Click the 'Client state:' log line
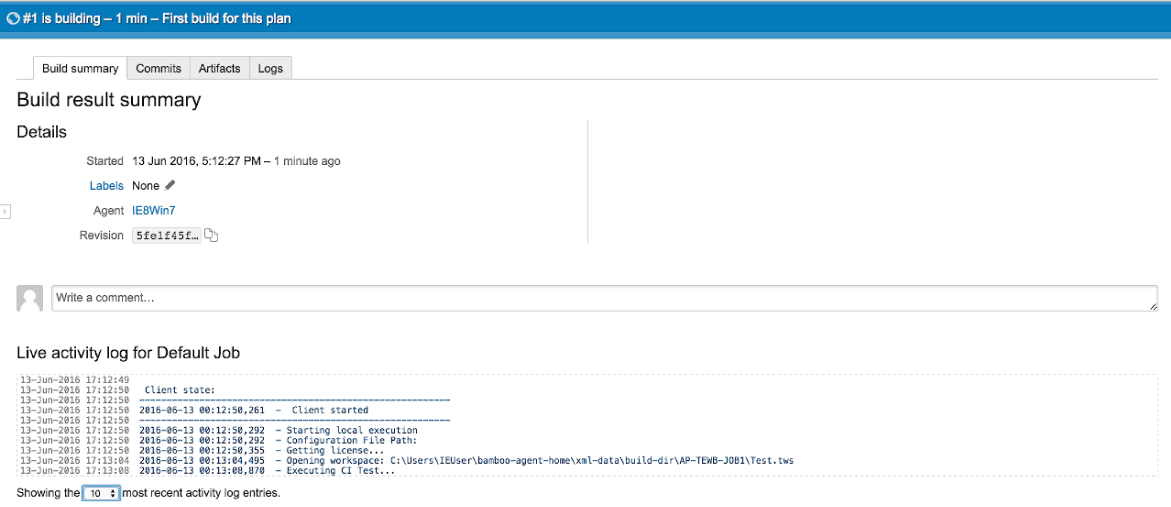1171x507 pixels. pos(180,390)
